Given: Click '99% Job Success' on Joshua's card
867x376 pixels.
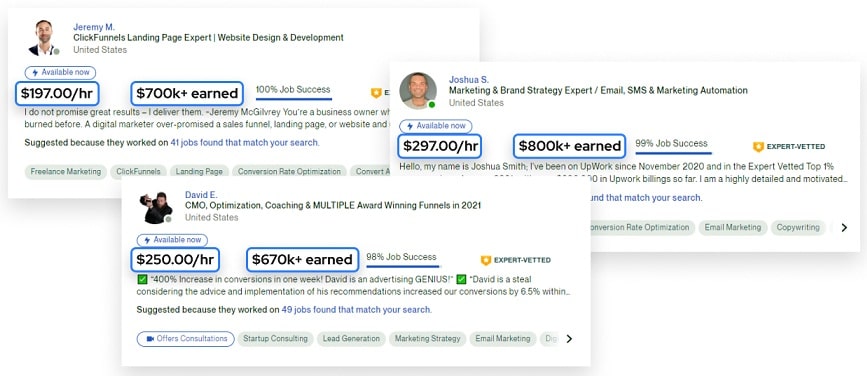Looking at the screenshot, I should click(x=671, y=143).
